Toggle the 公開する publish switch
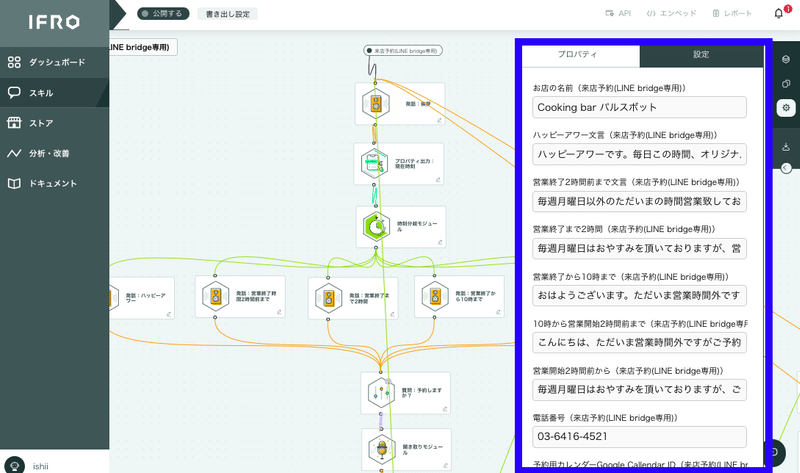The width and height of the screenshot is (800, 473). coord(163,14)
